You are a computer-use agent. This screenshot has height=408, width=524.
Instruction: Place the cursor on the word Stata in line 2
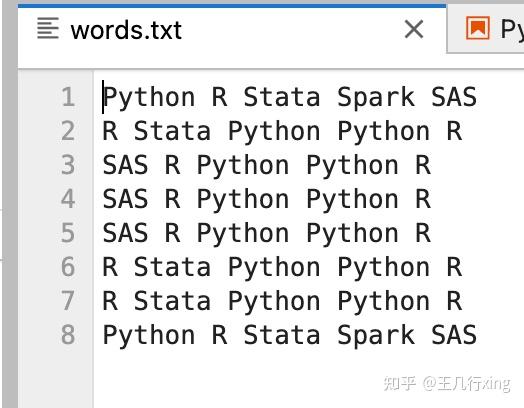[x=172, y=131]
